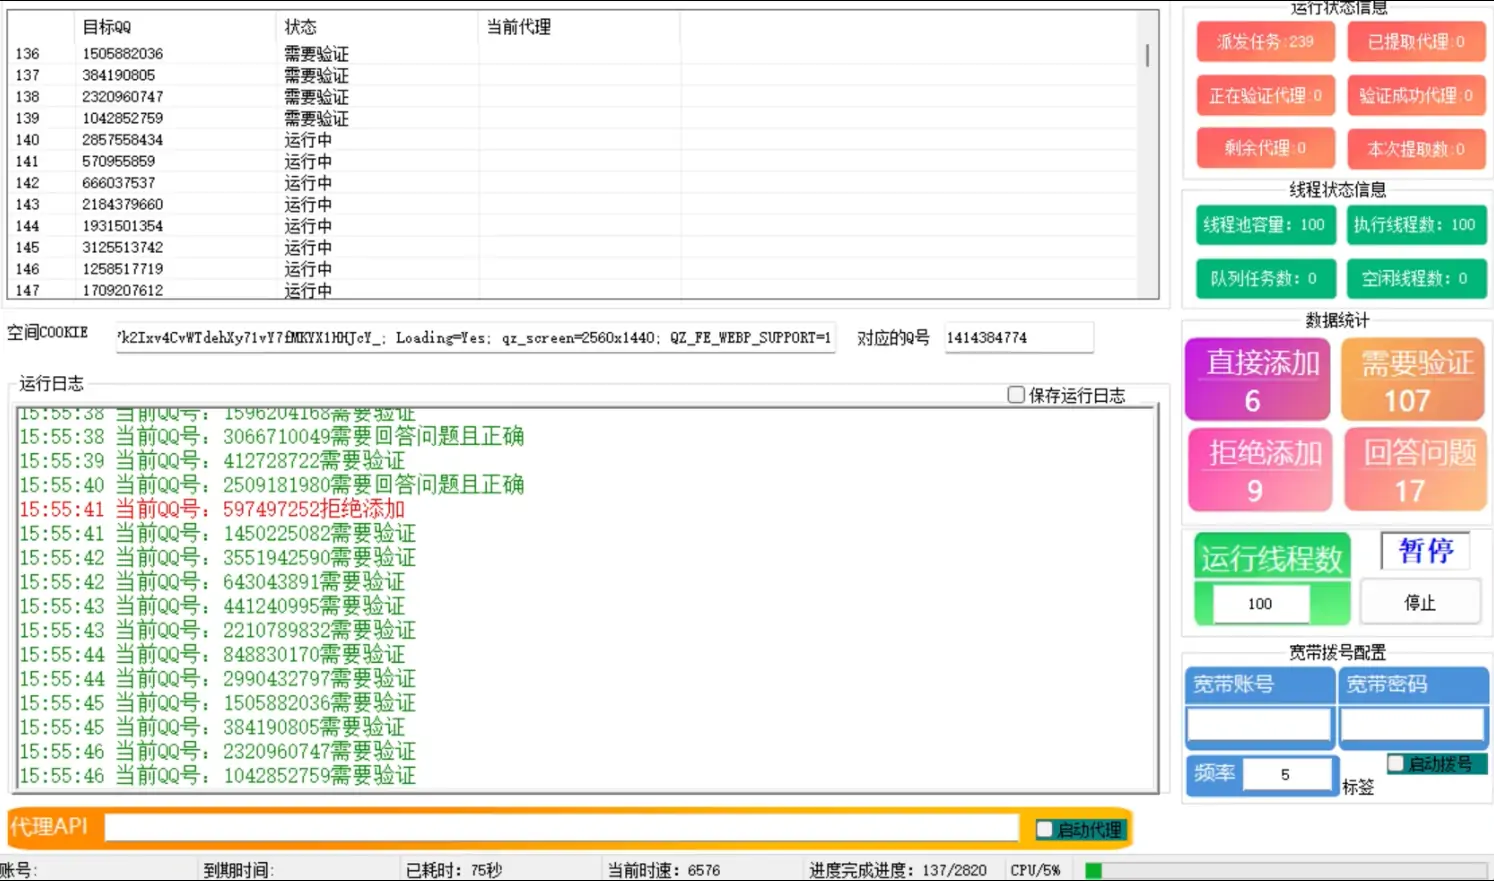Select row 137 with QQ 384190805

tap(571, 75)
